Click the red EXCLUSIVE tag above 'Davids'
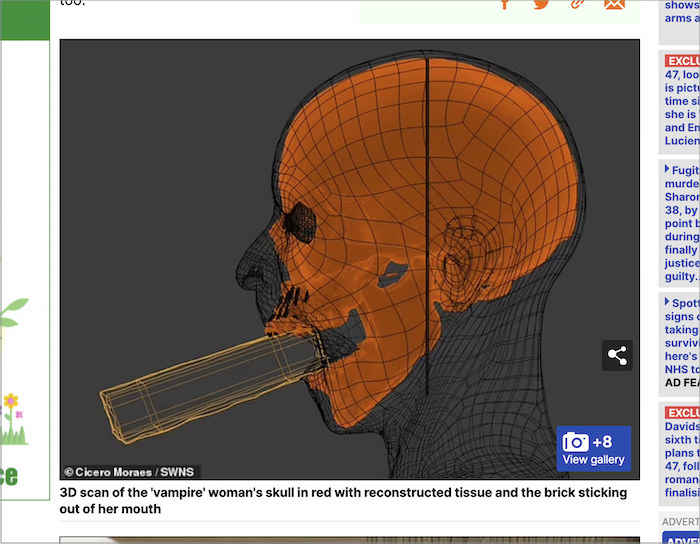700x544 pixels. (x=683, y=413)
